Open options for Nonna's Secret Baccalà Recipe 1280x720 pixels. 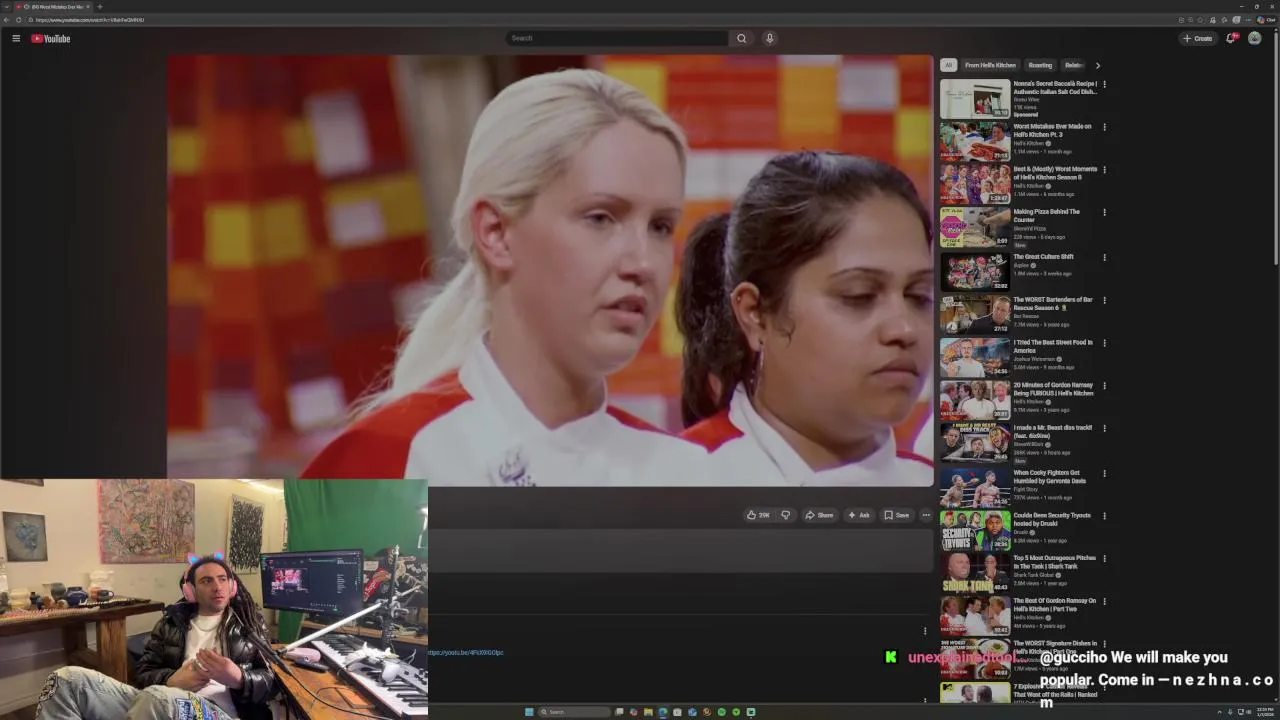click(1104, 84)
